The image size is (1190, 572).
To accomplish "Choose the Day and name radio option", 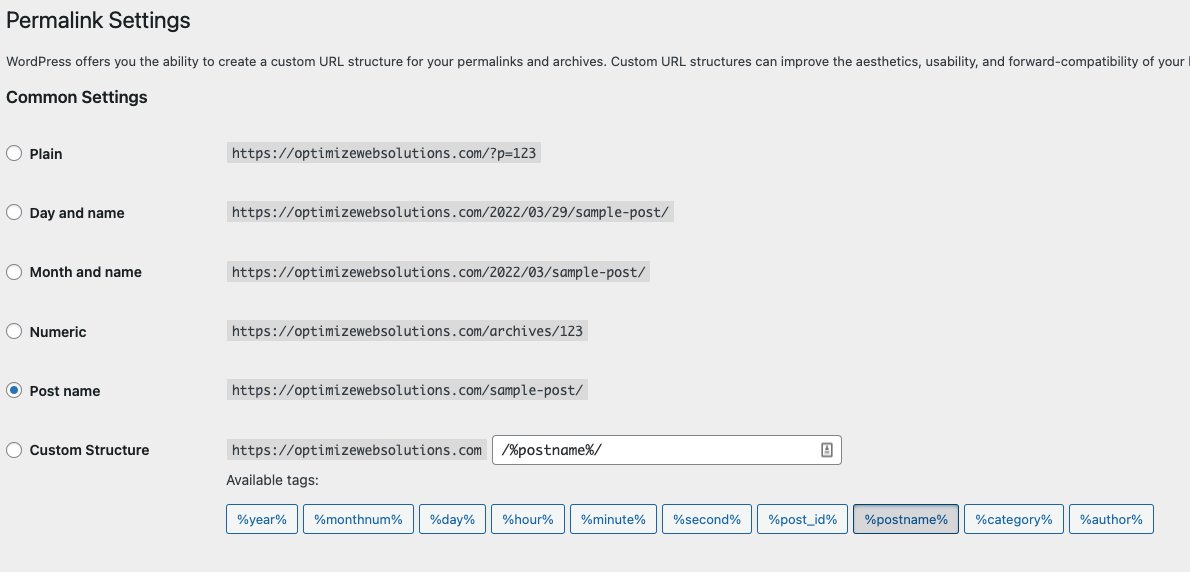I will [14, 212].
